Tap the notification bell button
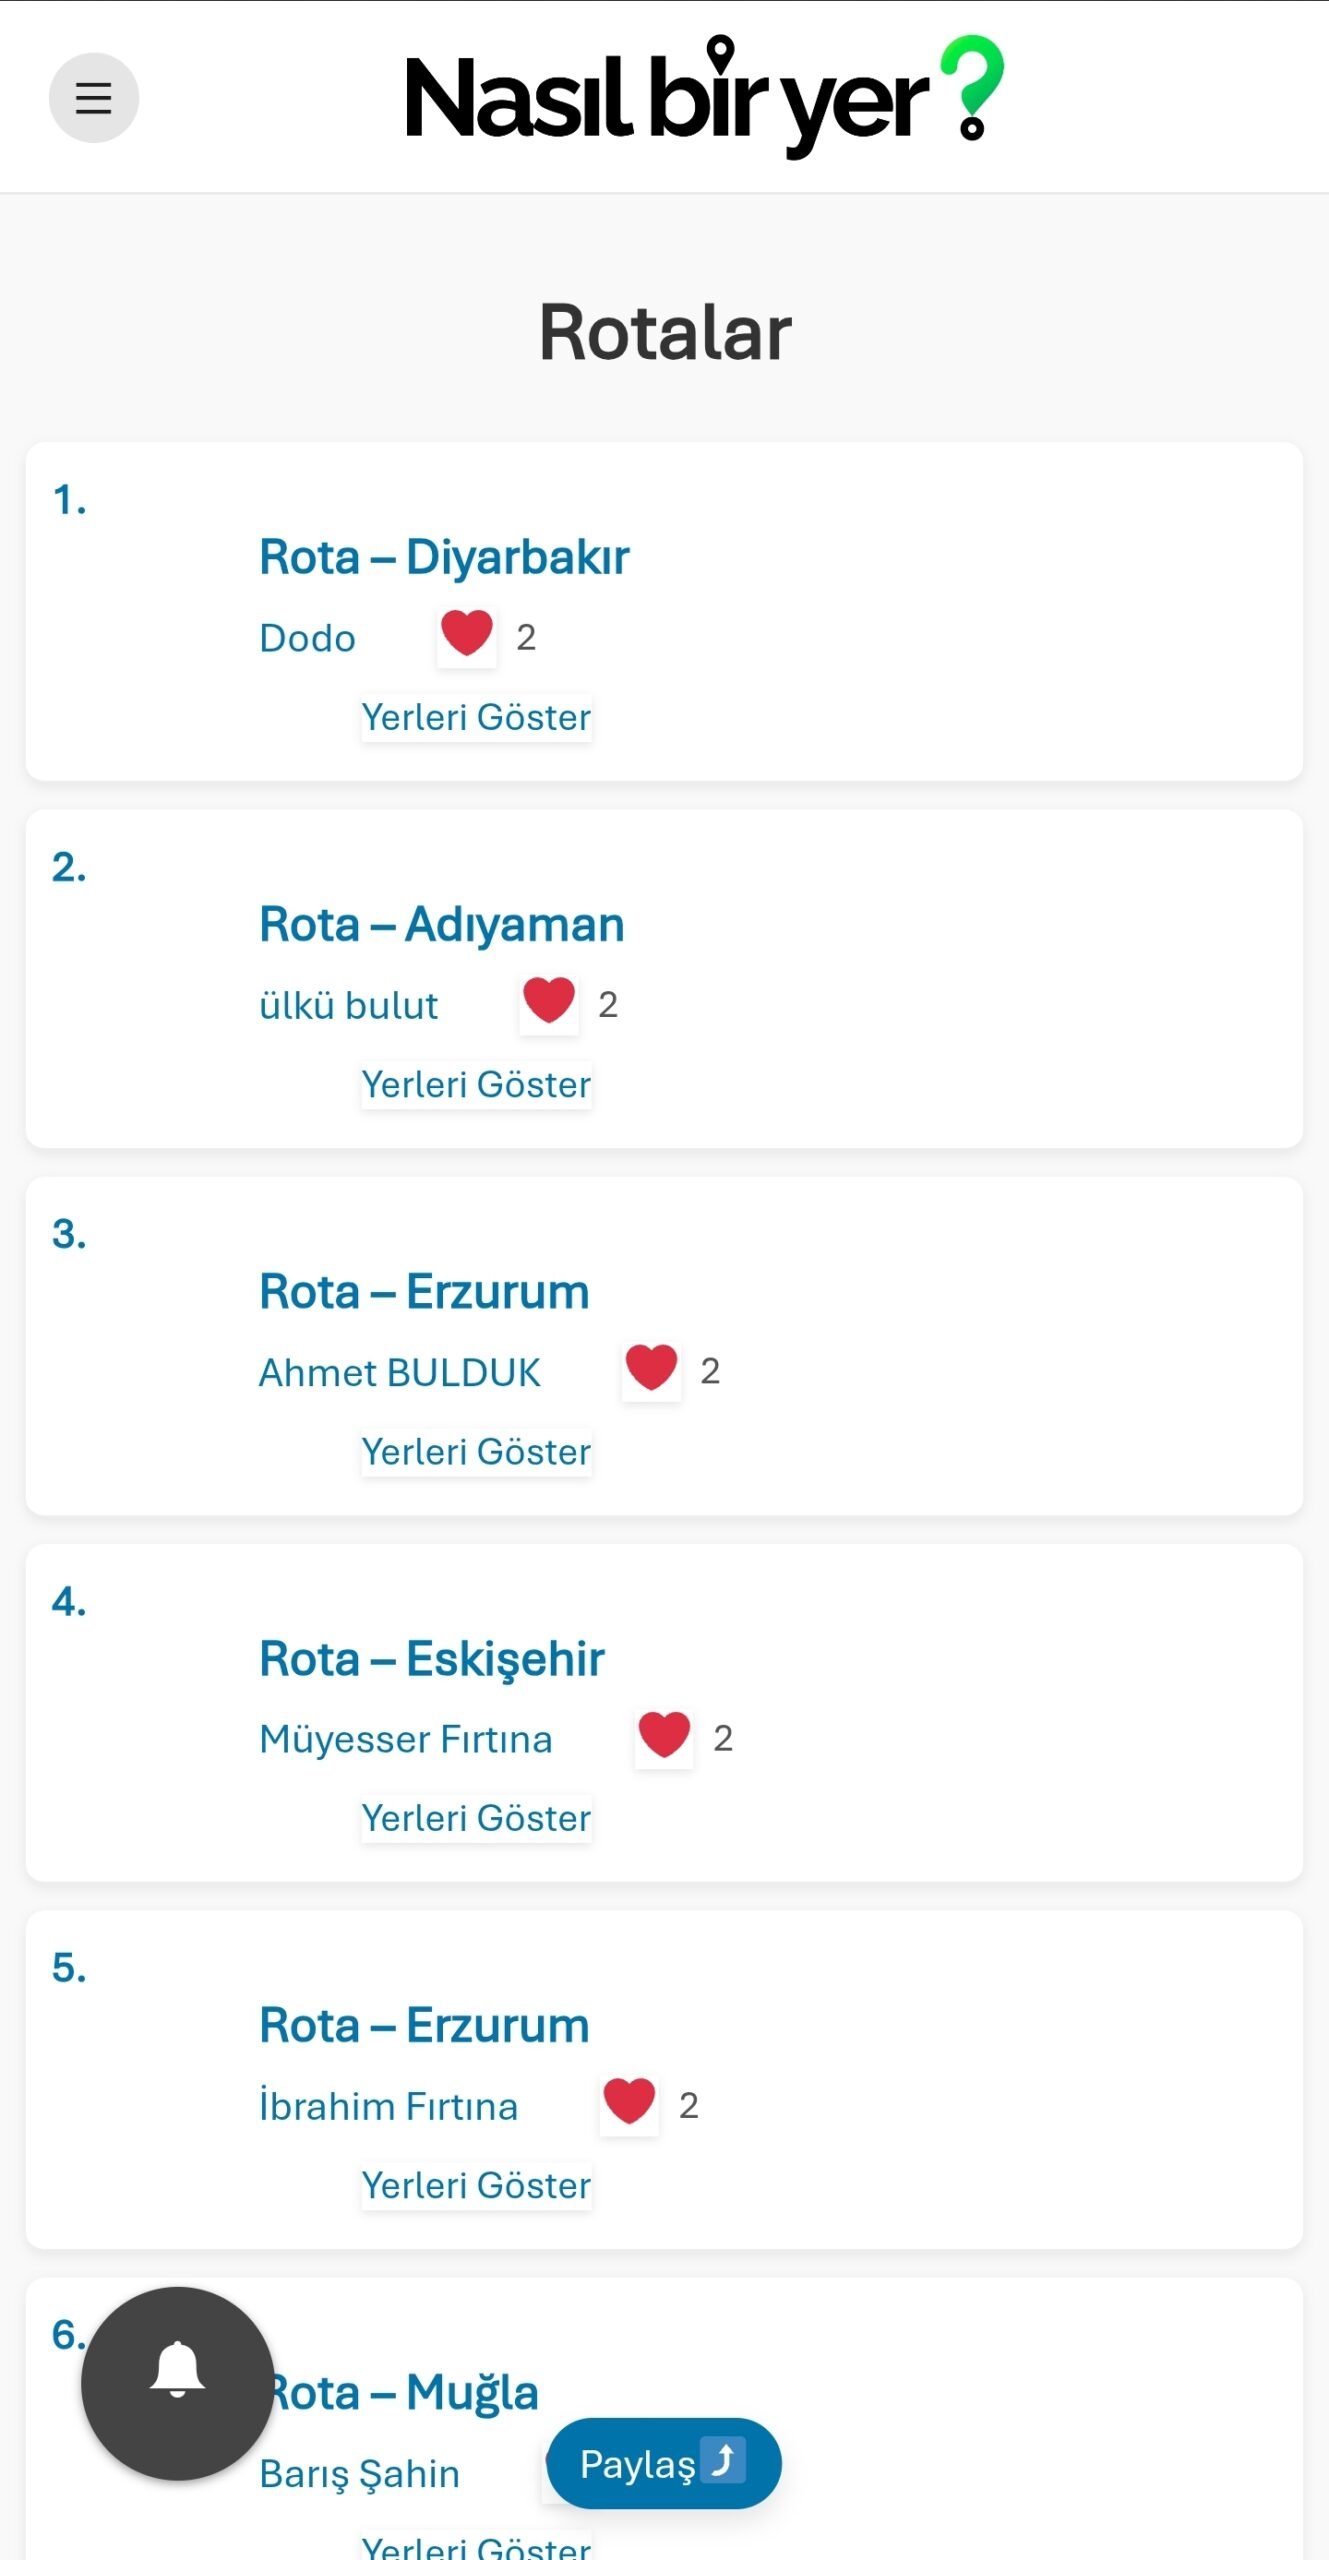Screen dimensions: 1329x2560 coord(177,2382)
